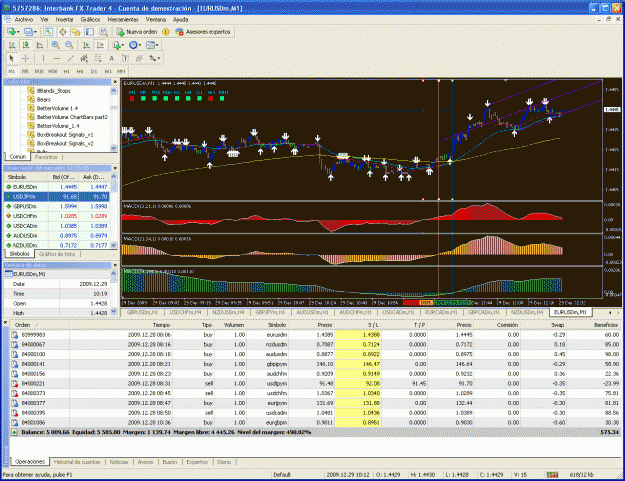Image resolution: width=625 pixels, height=481 pixels.
Task: Open the GBPUSDm,H1 chart tab
Action: [142, 312]
